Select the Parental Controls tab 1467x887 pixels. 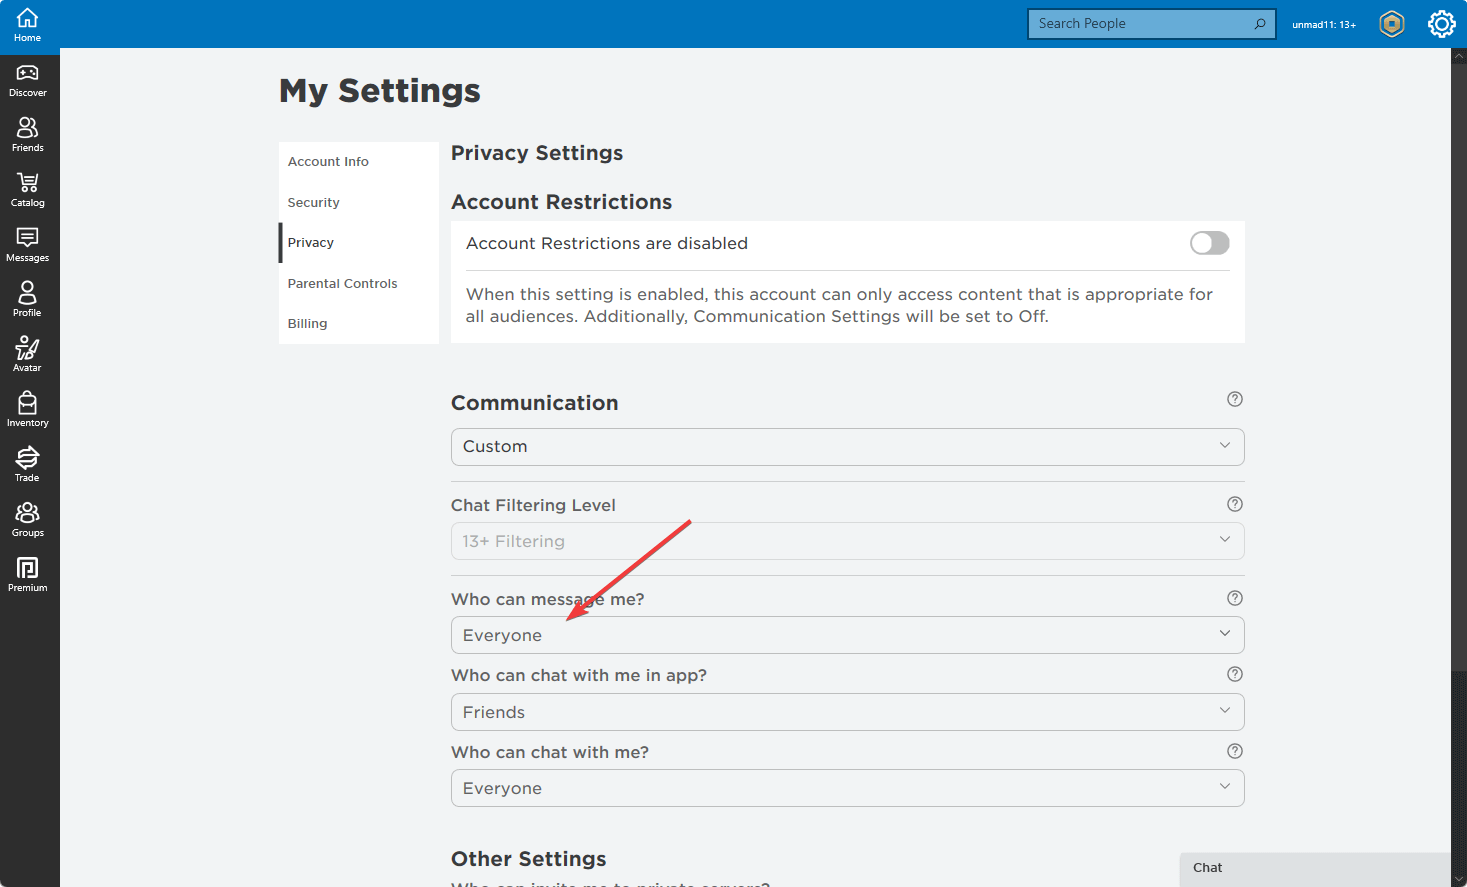click(342, 284)
